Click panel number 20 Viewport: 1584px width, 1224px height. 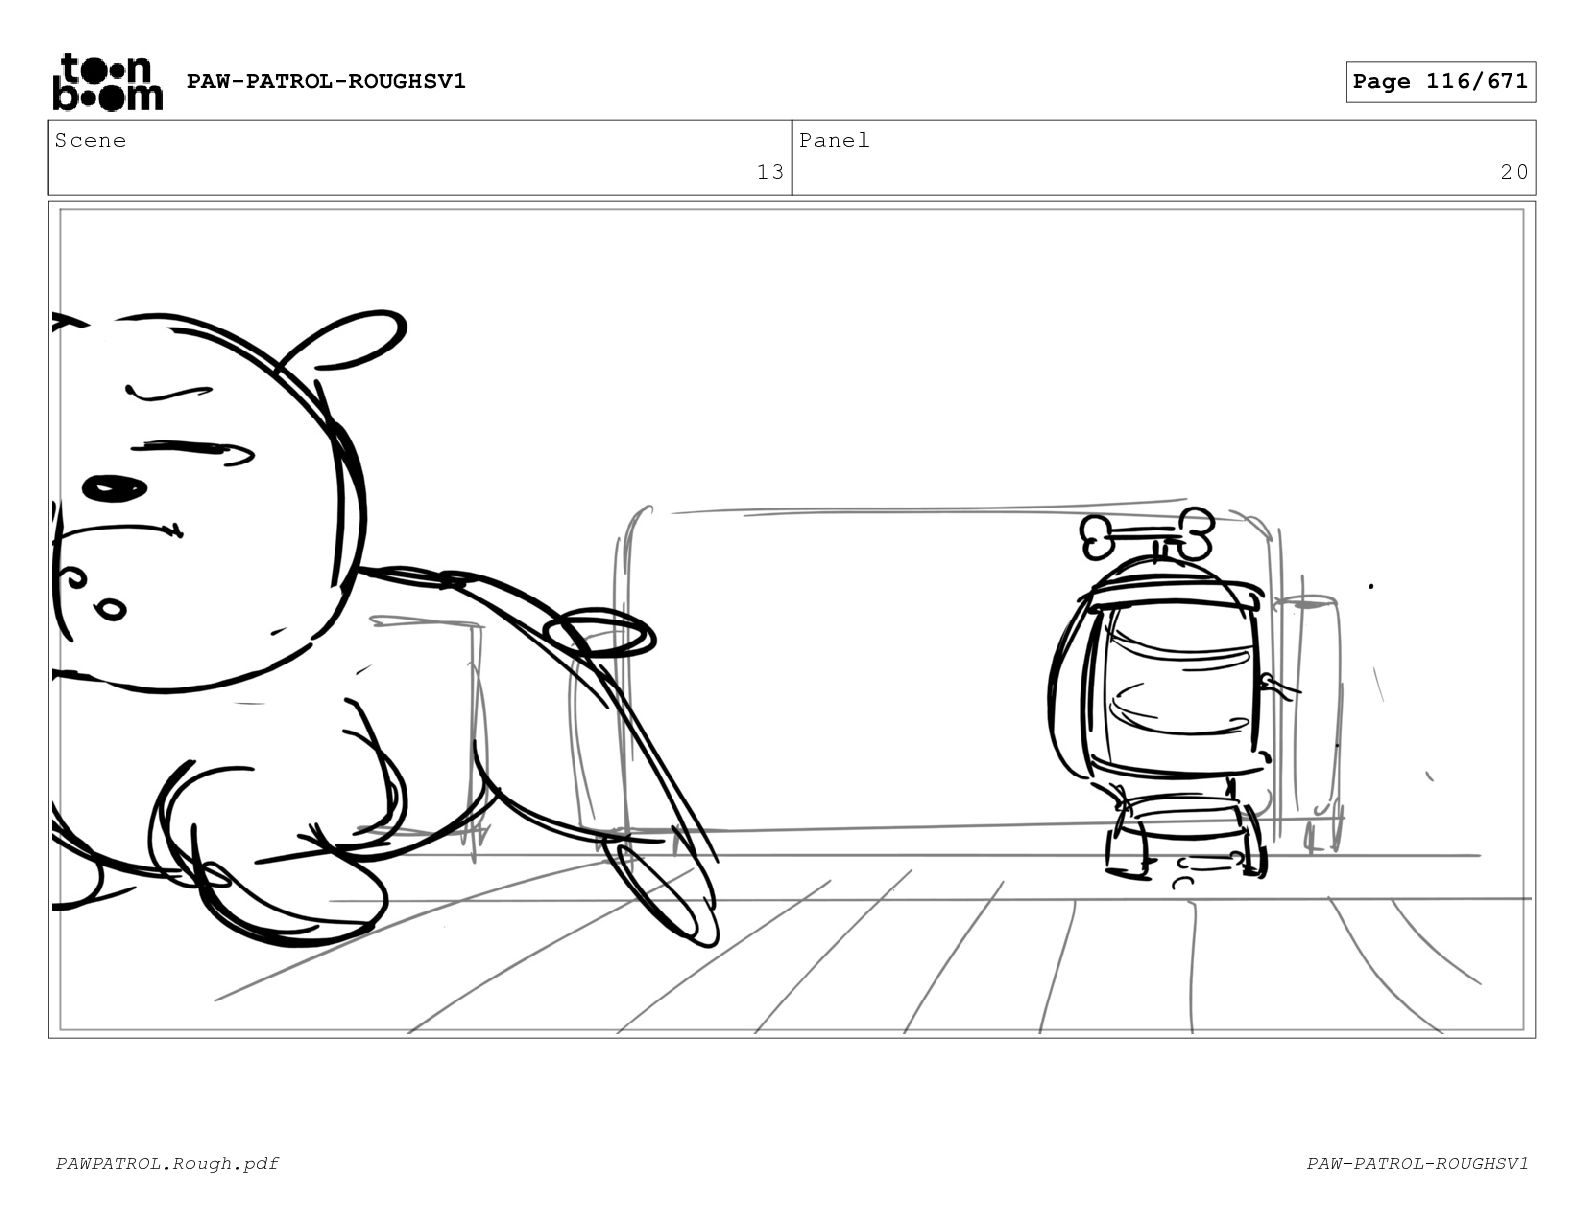(1514, 172)
